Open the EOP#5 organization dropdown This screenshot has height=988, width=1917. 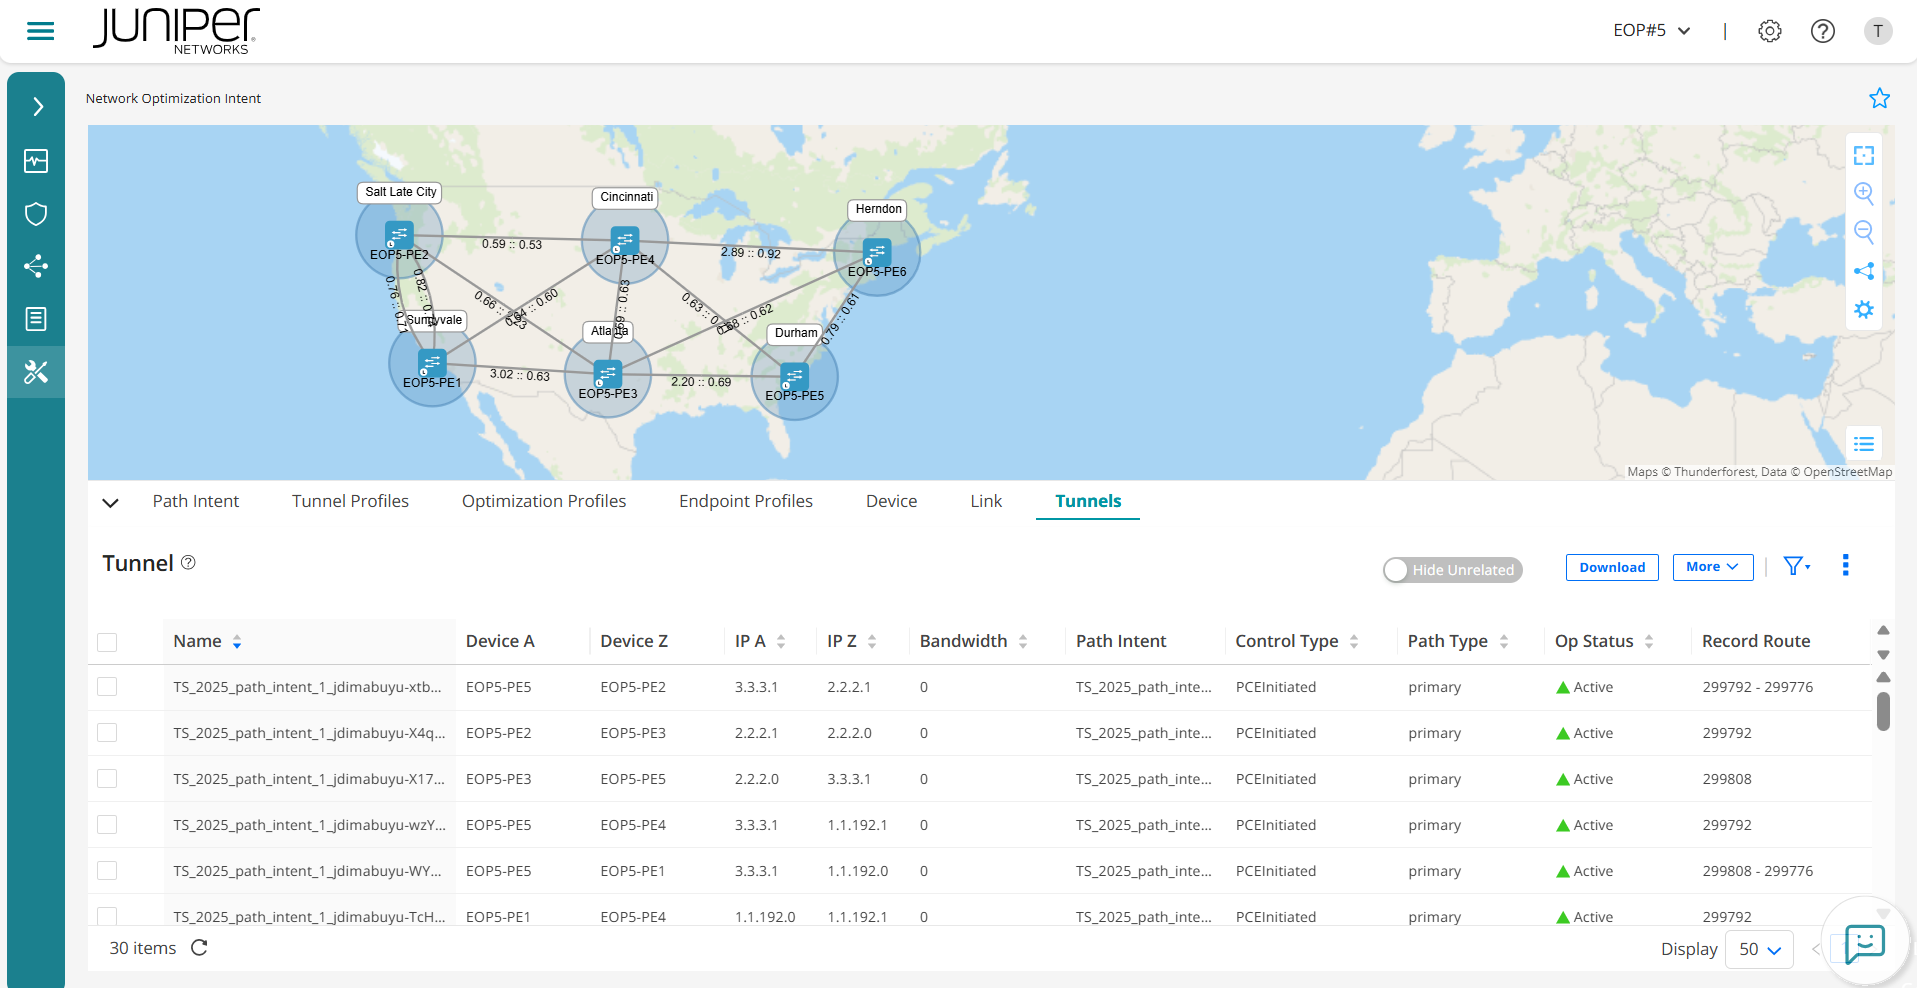point(1651,31)
